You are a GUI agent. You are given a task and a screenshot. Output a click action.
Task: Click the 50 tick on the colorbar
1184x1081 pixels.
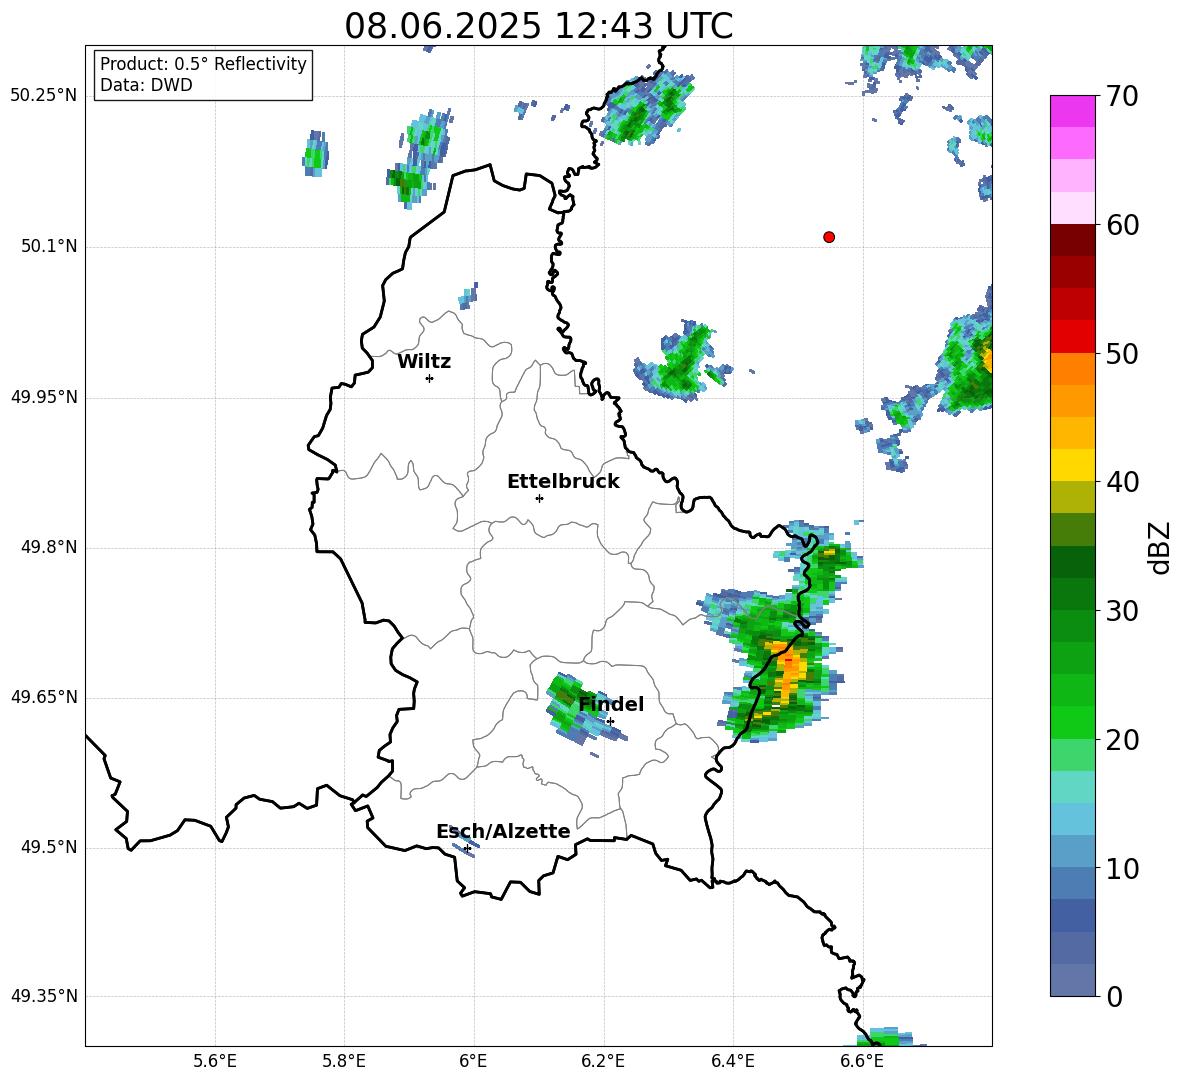1122,353
